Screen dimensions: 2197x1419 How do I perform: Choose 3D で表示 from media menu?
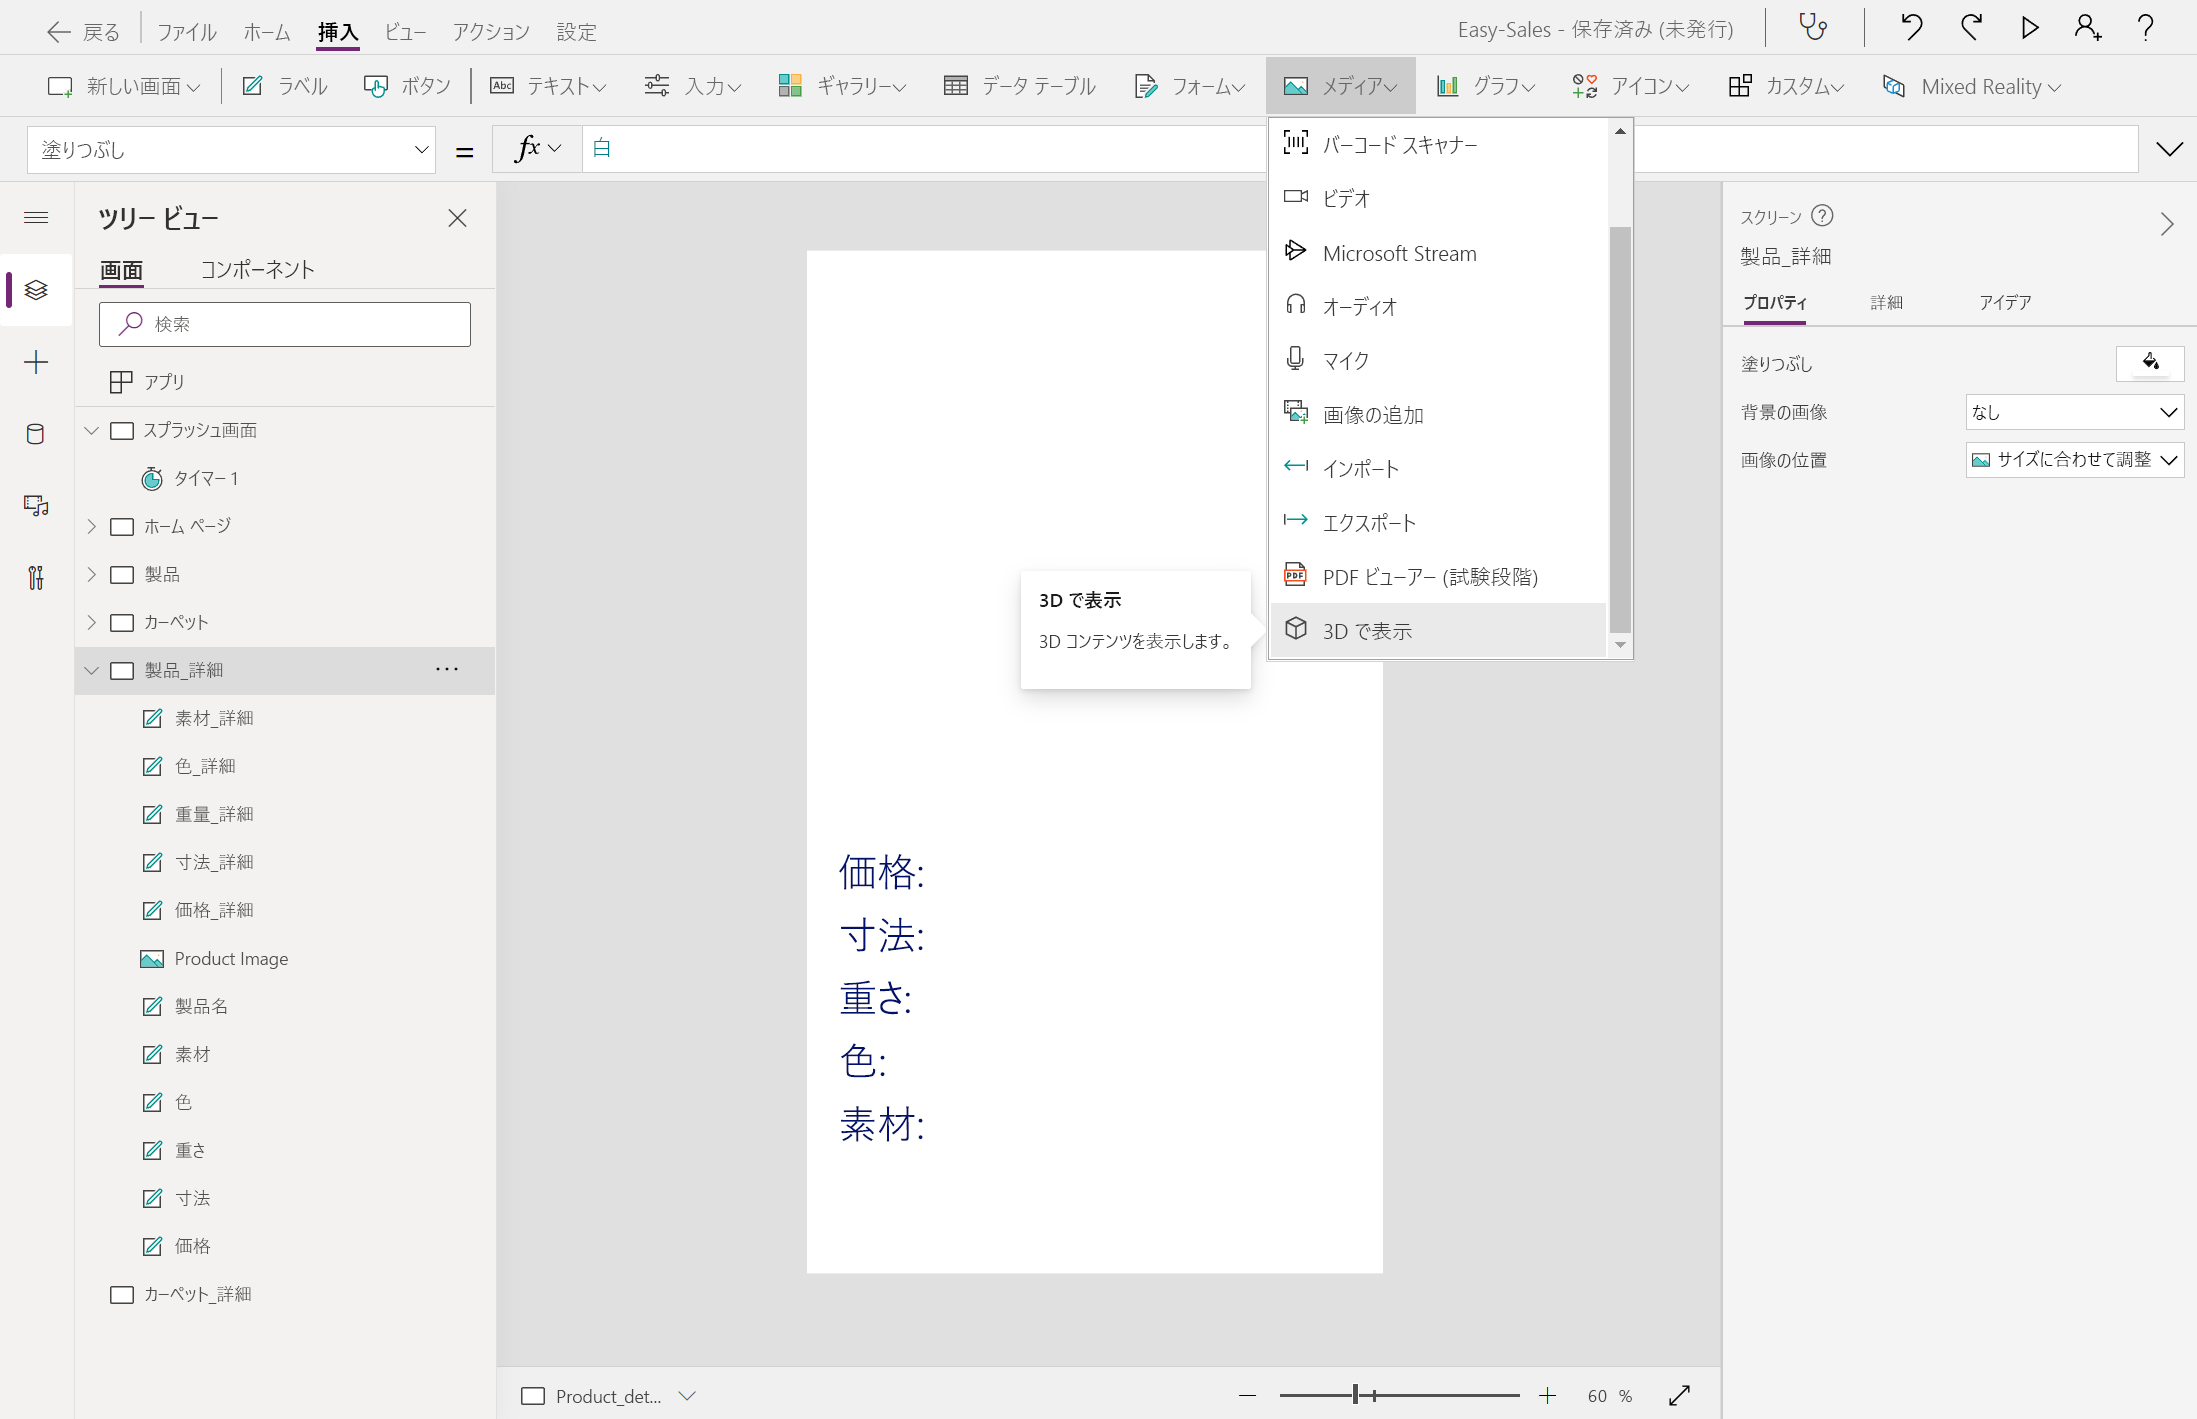pos(1438,630)
